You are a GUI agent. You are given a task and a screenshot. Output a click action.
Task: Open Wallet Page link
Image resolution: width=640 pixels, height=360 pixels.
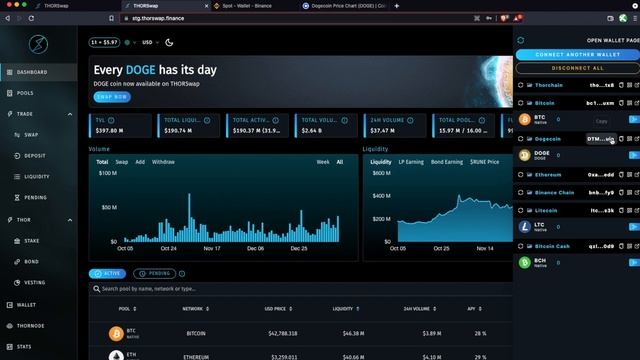(613, 40)
